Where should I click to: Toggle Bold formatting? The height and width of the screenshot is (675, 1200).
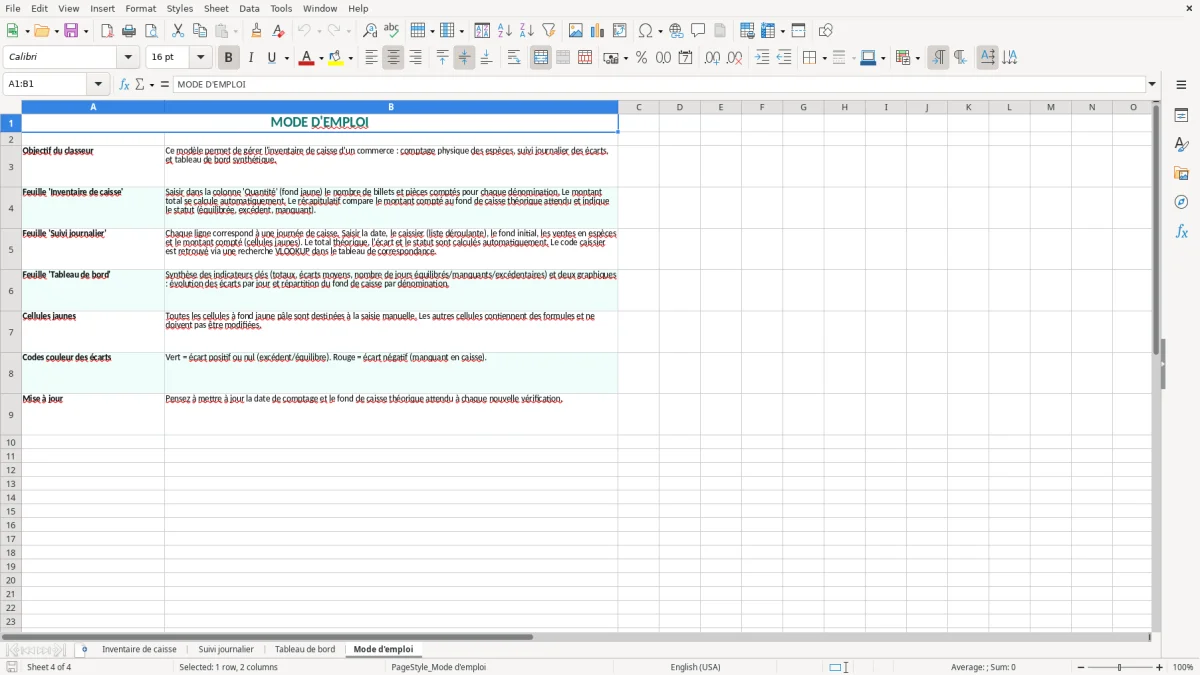click(228, 58)
